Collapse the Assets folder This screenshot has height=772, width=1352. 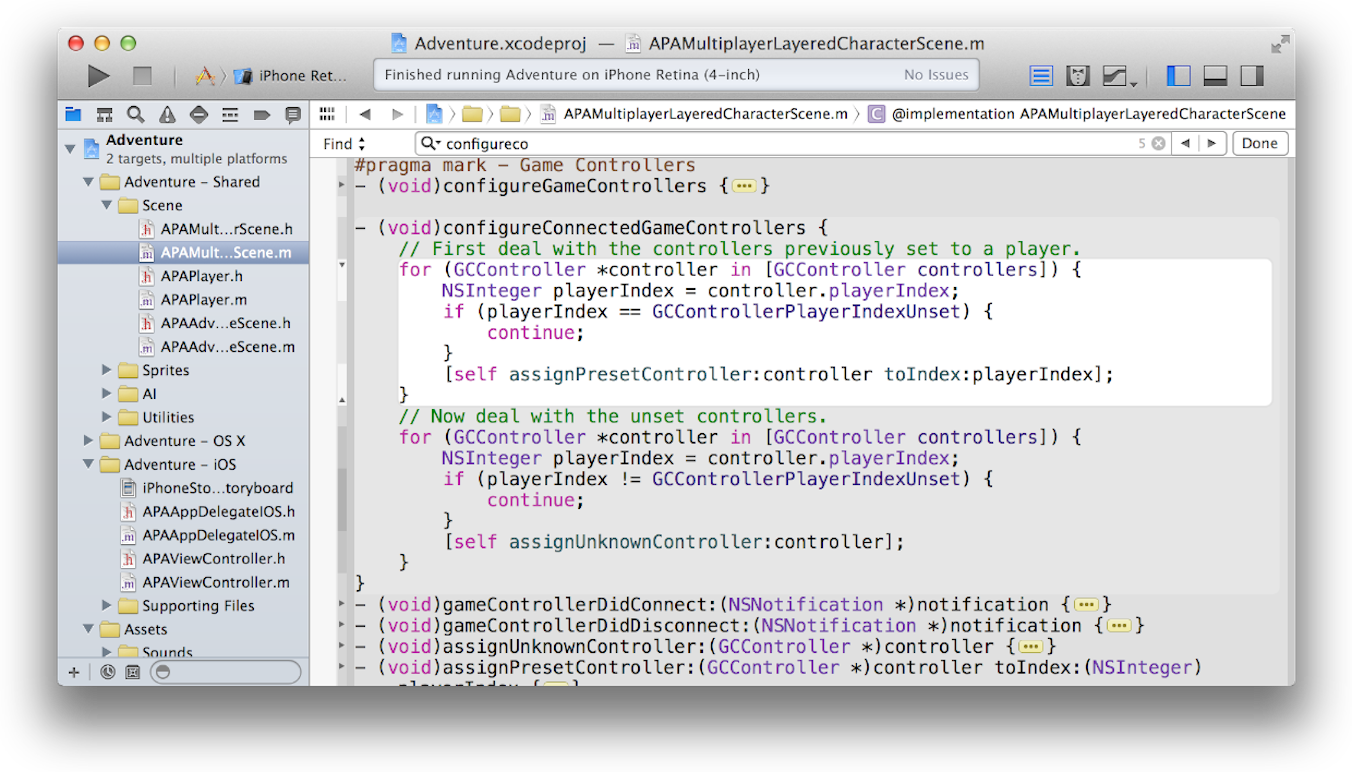tap(88, 629)
